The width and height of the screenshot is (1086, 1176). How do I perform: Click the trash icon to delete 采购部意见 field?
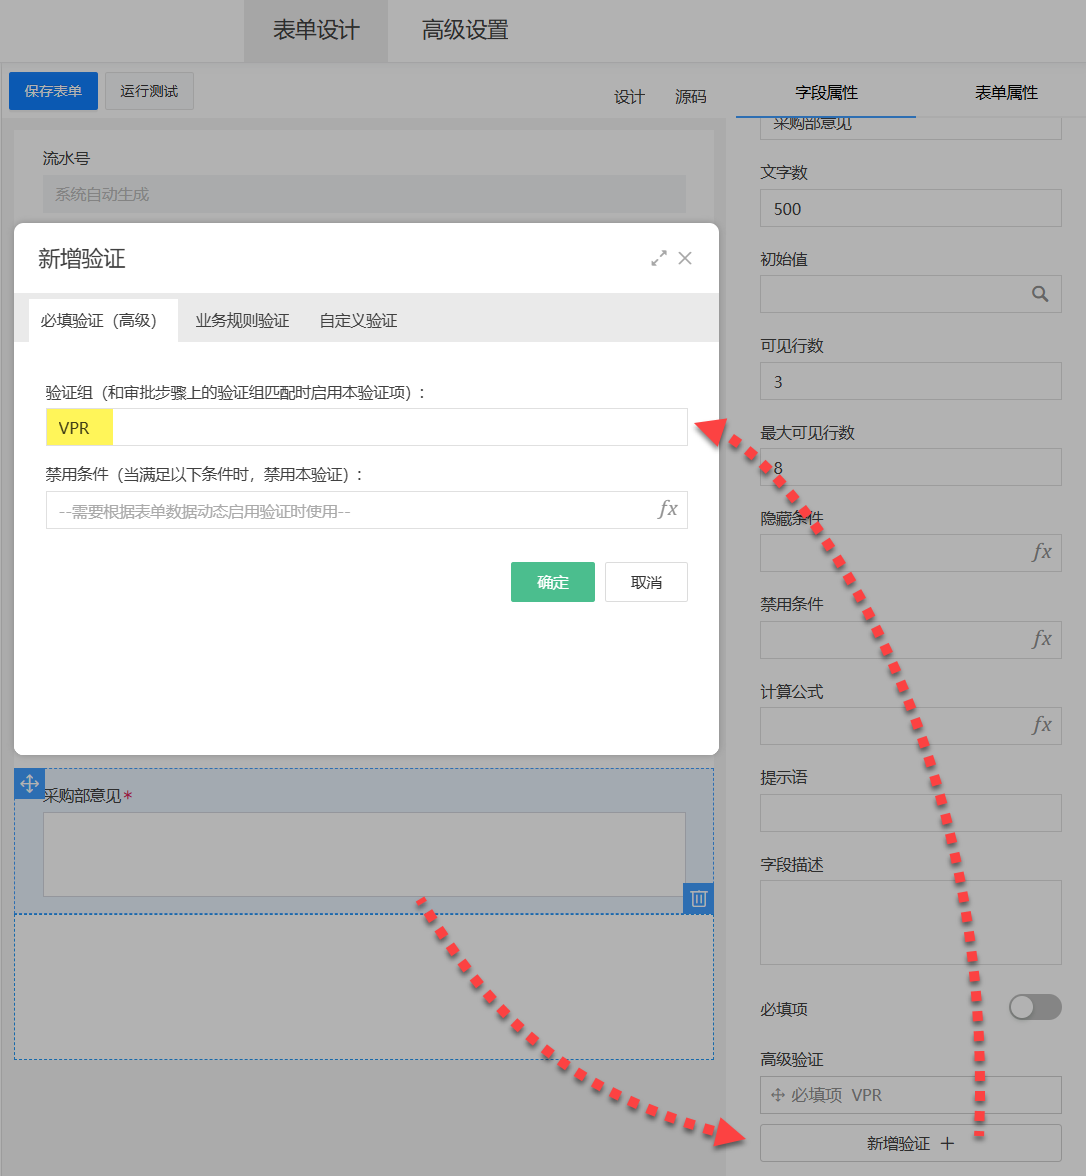[x=697, y=899]
